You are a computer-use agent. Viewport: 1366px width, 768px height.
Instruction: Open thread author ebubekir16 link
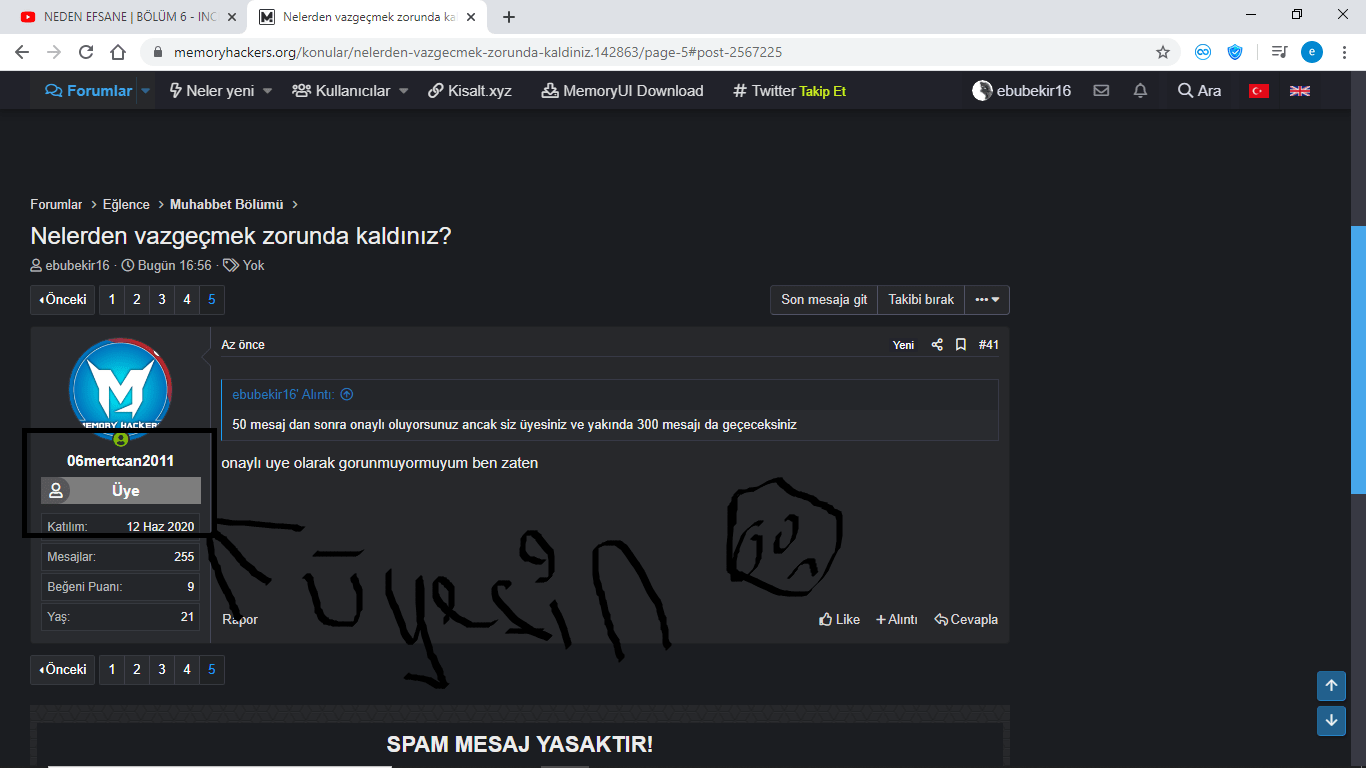pyautogui.click(x=77, y=265)
